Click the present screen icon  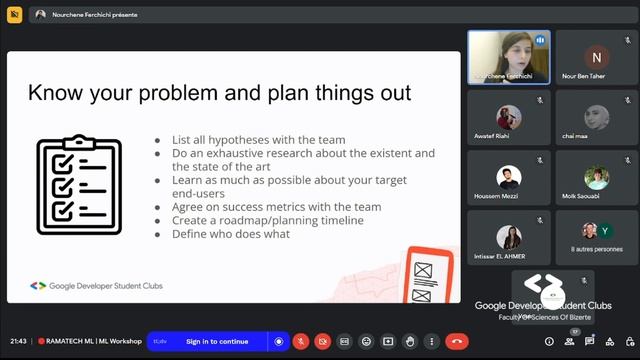388,341
